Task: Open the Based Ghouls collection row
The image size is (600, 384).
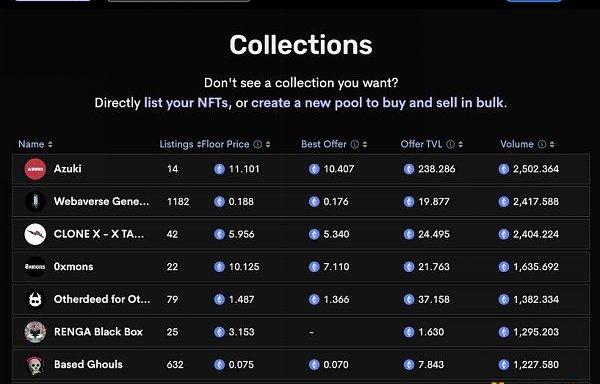Action: (301, 364)
